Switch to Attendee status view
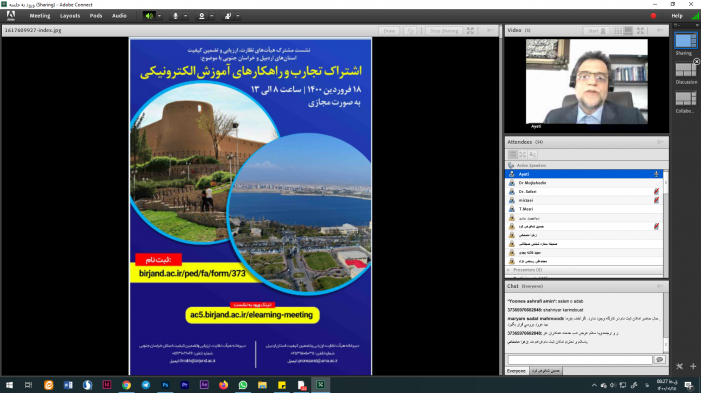 (532, 154)
